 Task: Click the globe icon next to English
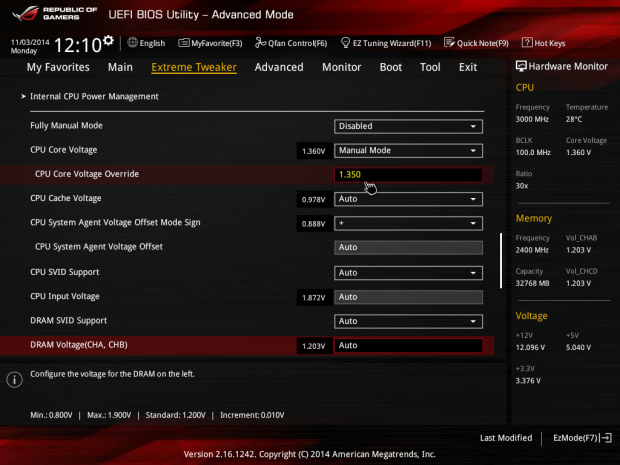click(x=133, y=43)
